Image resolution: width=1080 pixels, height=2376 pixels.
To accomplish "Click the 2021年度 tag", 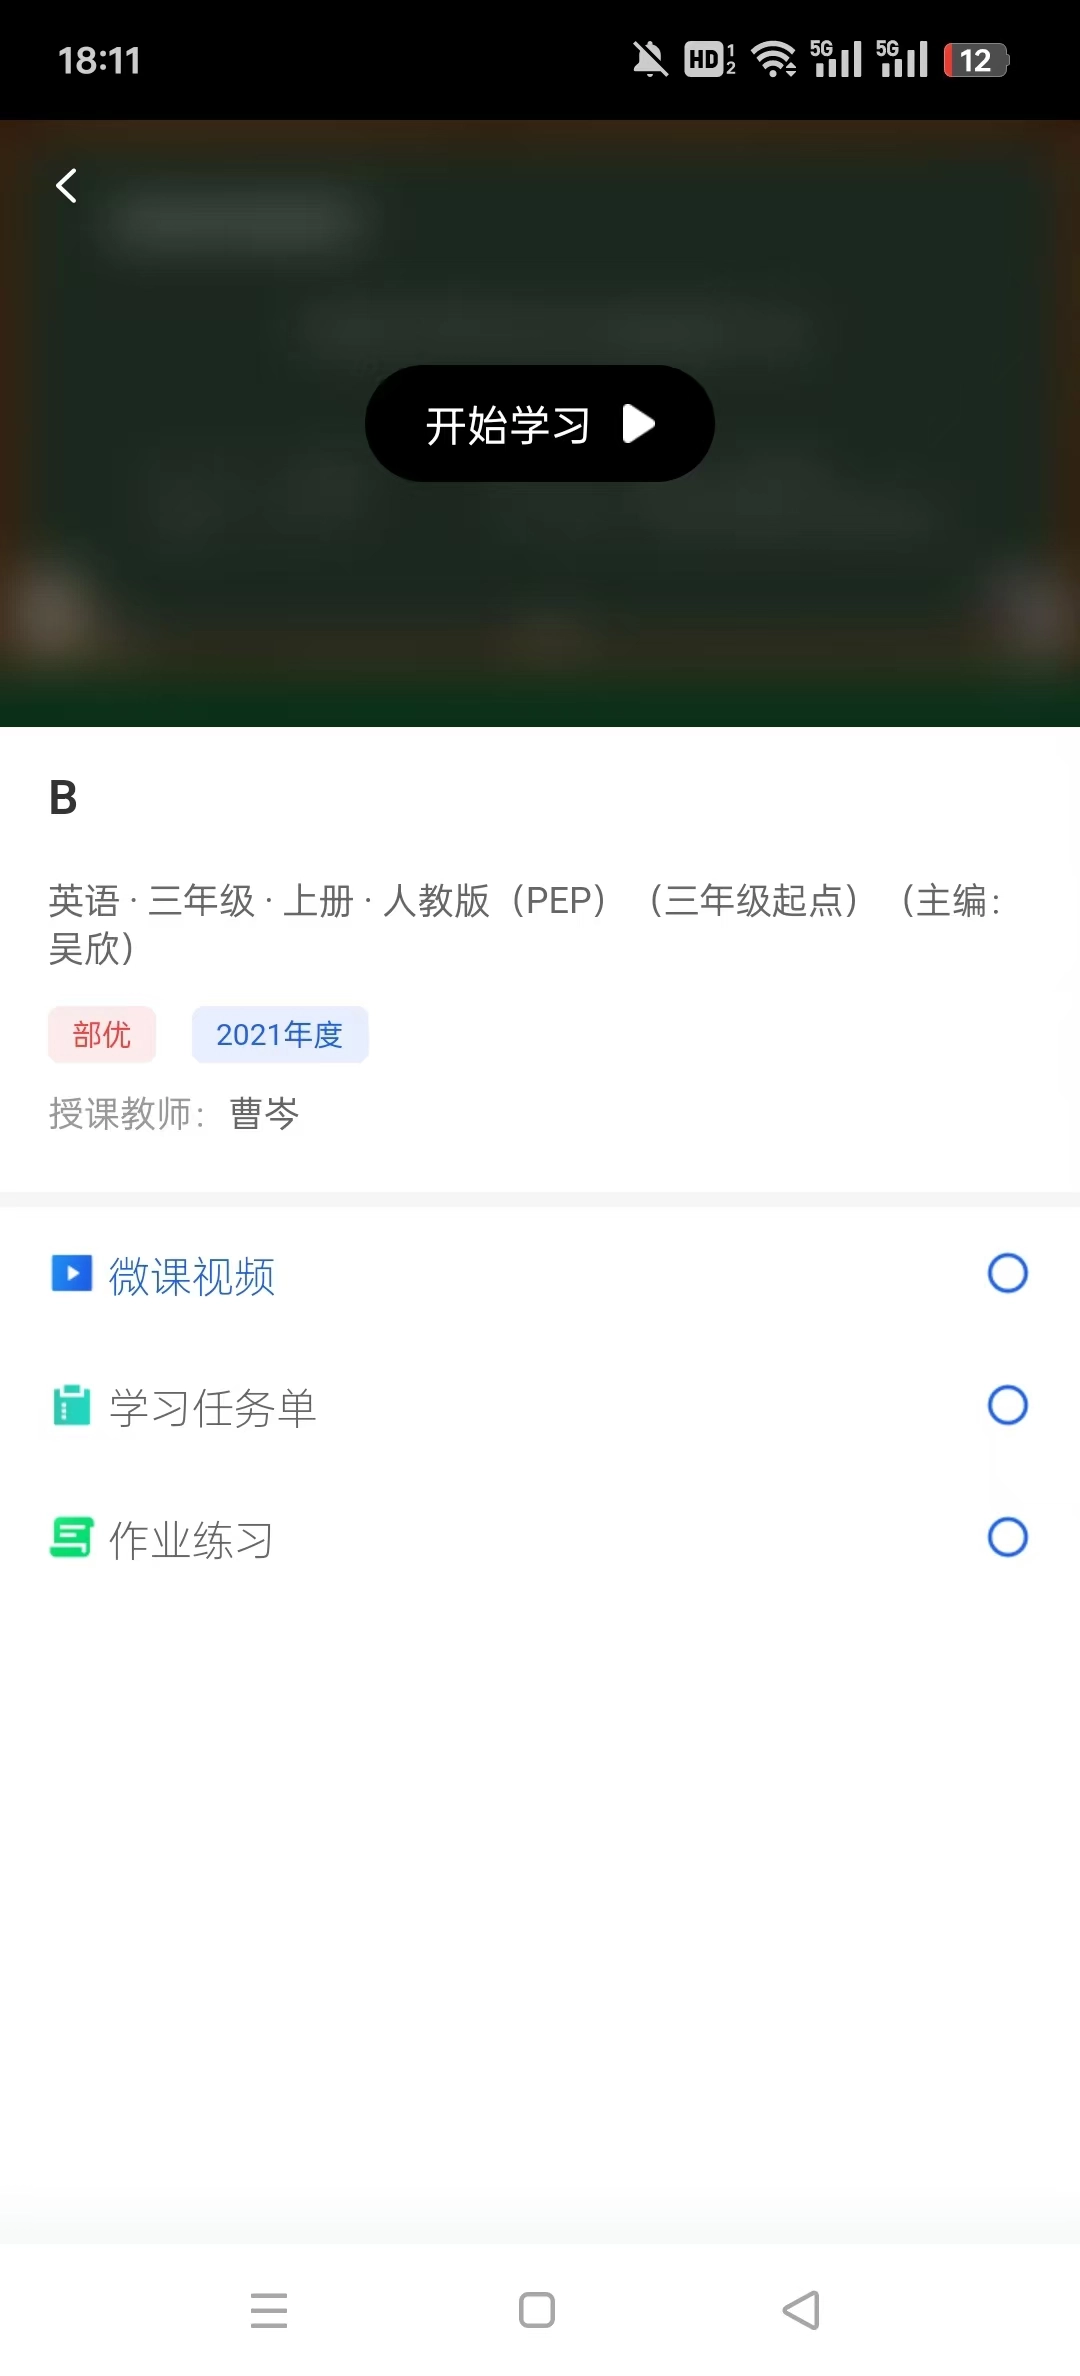I will (x=280, y=1034).
